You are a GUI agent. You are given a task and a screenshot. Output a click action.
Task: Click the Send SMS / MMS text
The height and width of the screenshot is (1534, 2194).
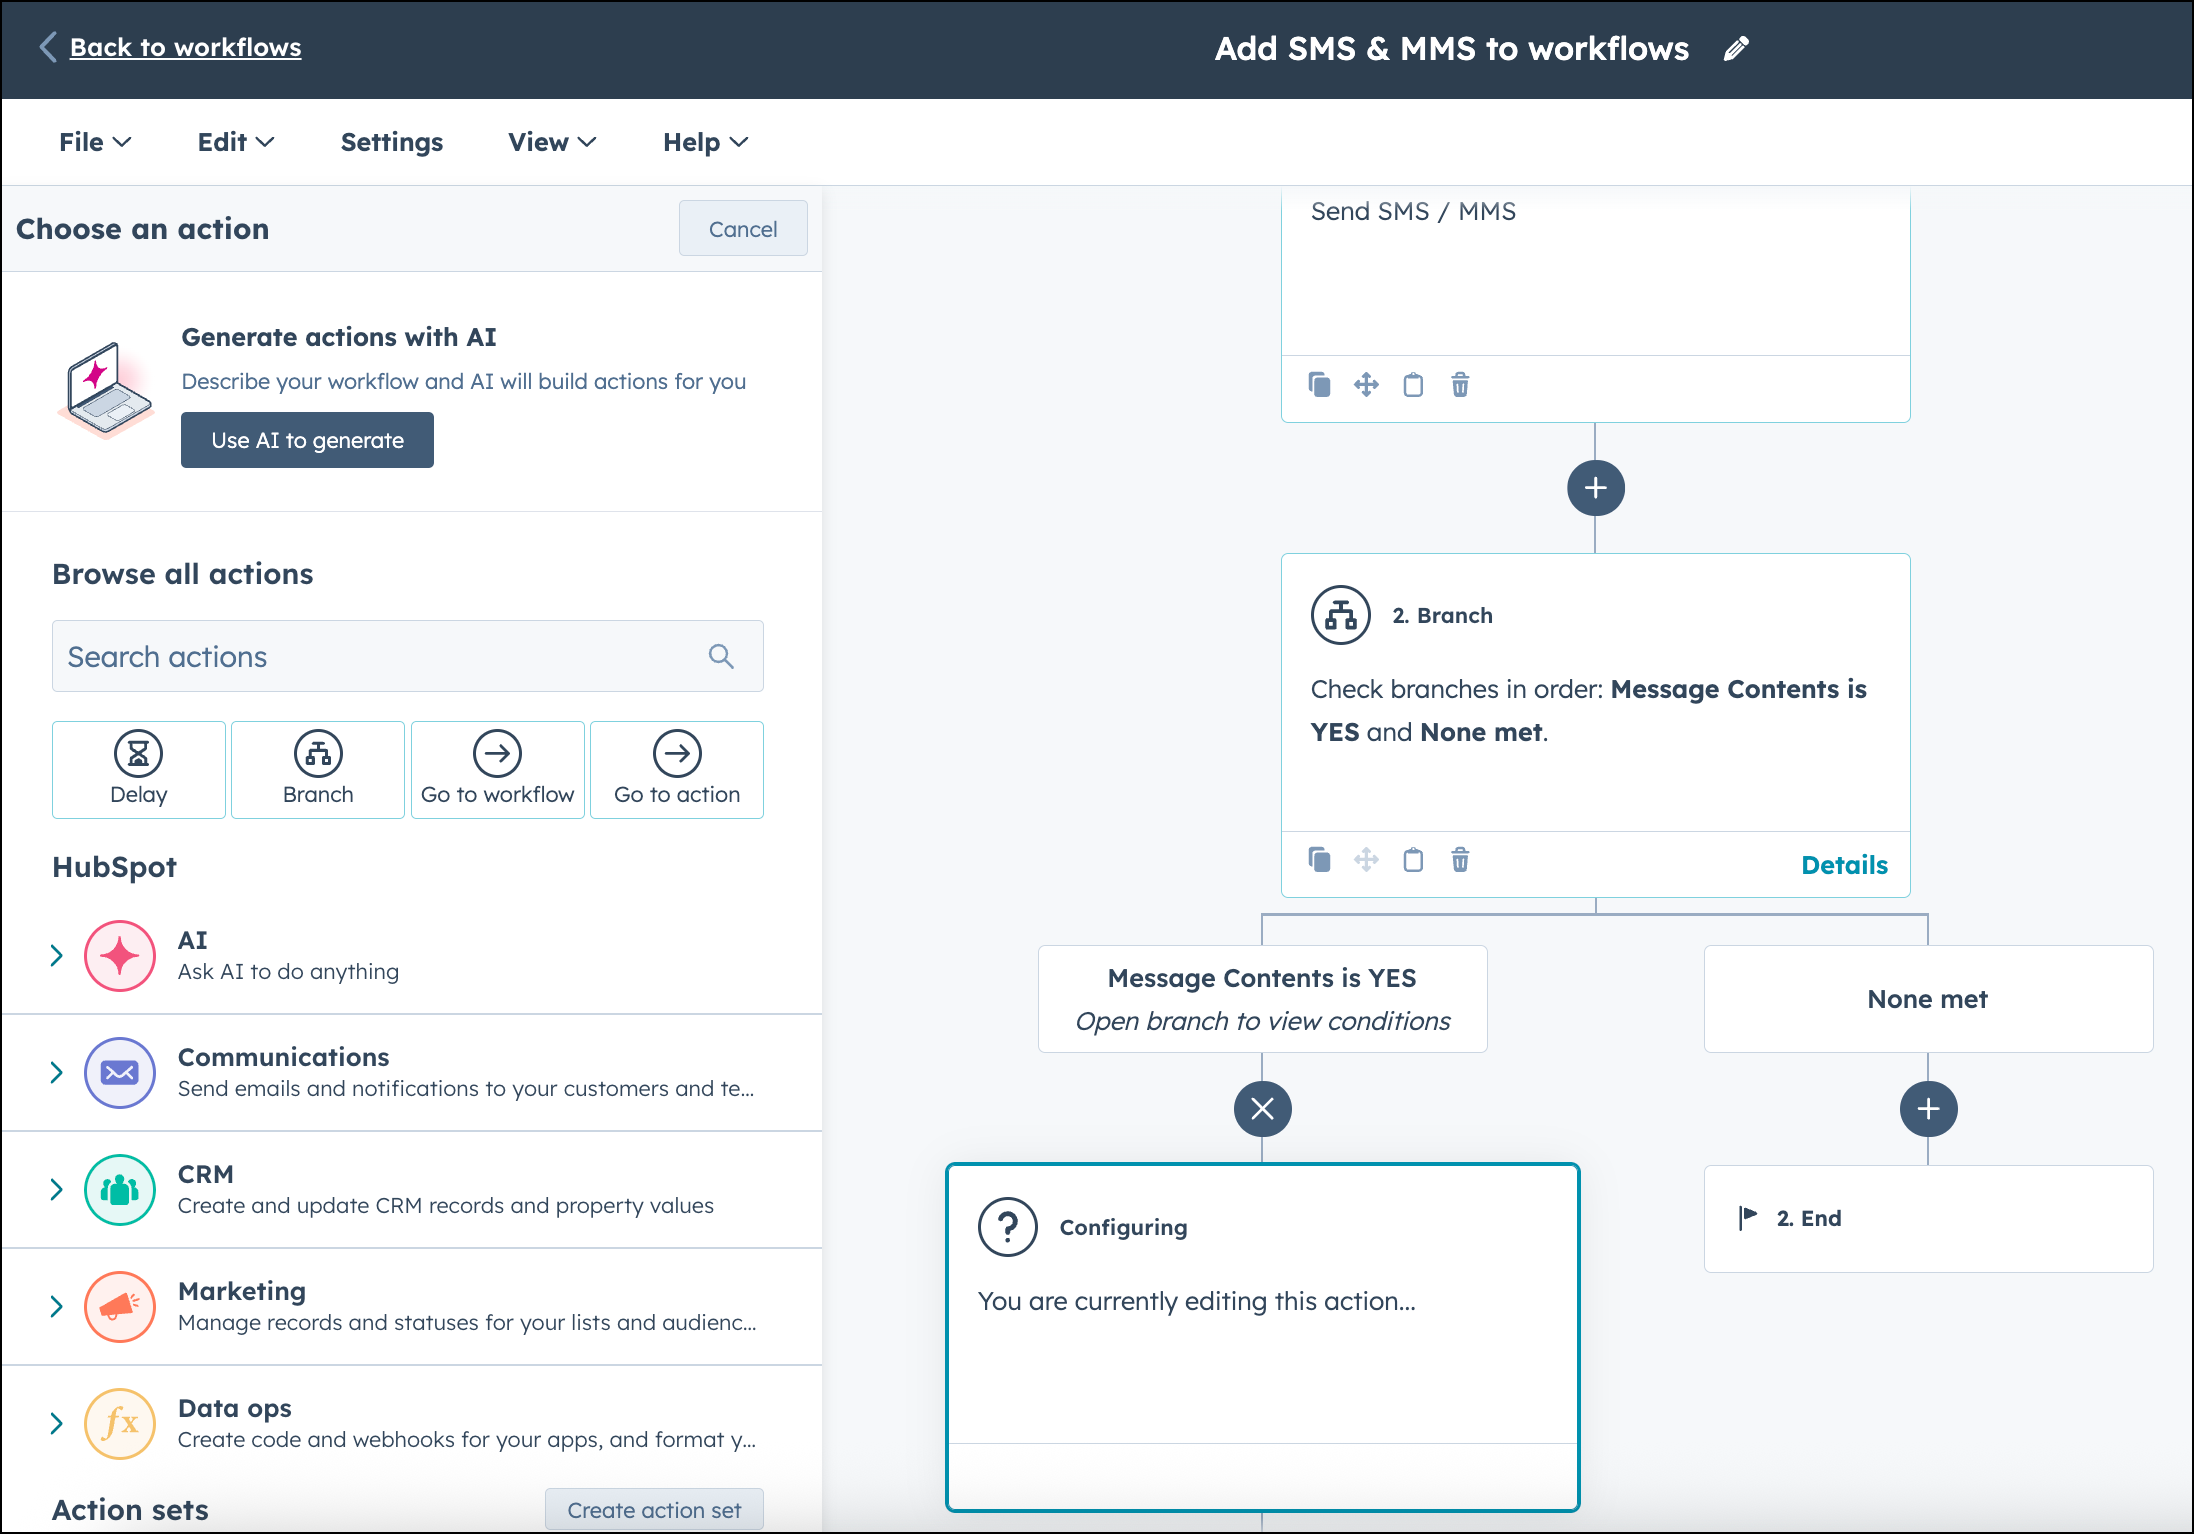pyautogui.click(x=1413, y=211)
